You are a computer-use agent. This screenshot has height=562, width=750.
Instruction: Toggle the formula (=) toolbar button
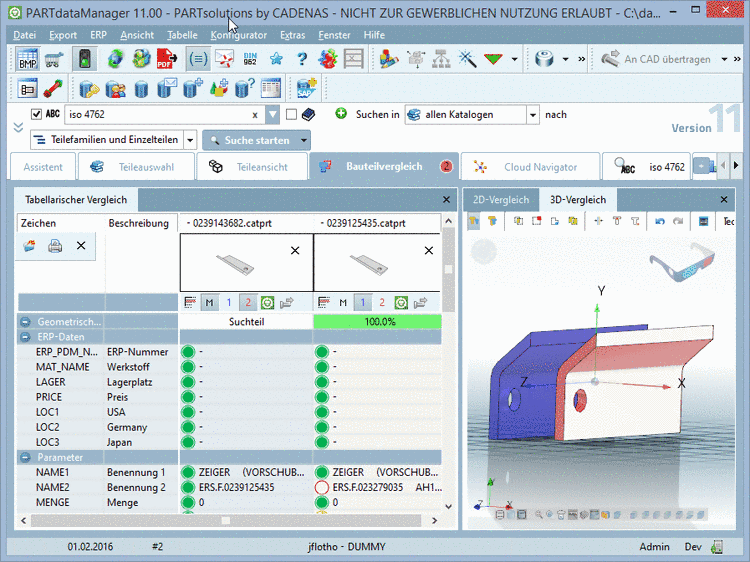(x=198, y=59)
